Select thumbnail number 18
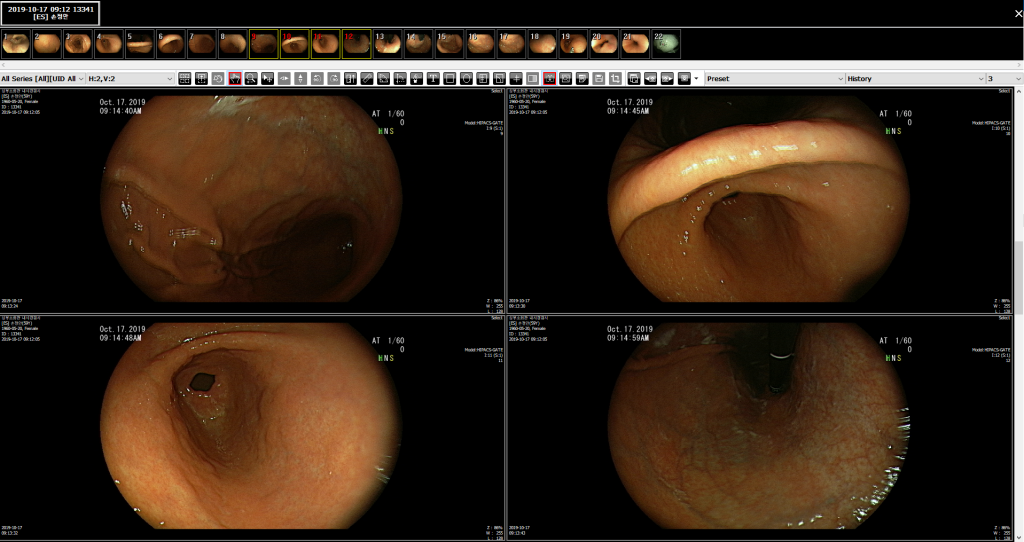Viewport: 1024px width, 542px height. [543, 44]
